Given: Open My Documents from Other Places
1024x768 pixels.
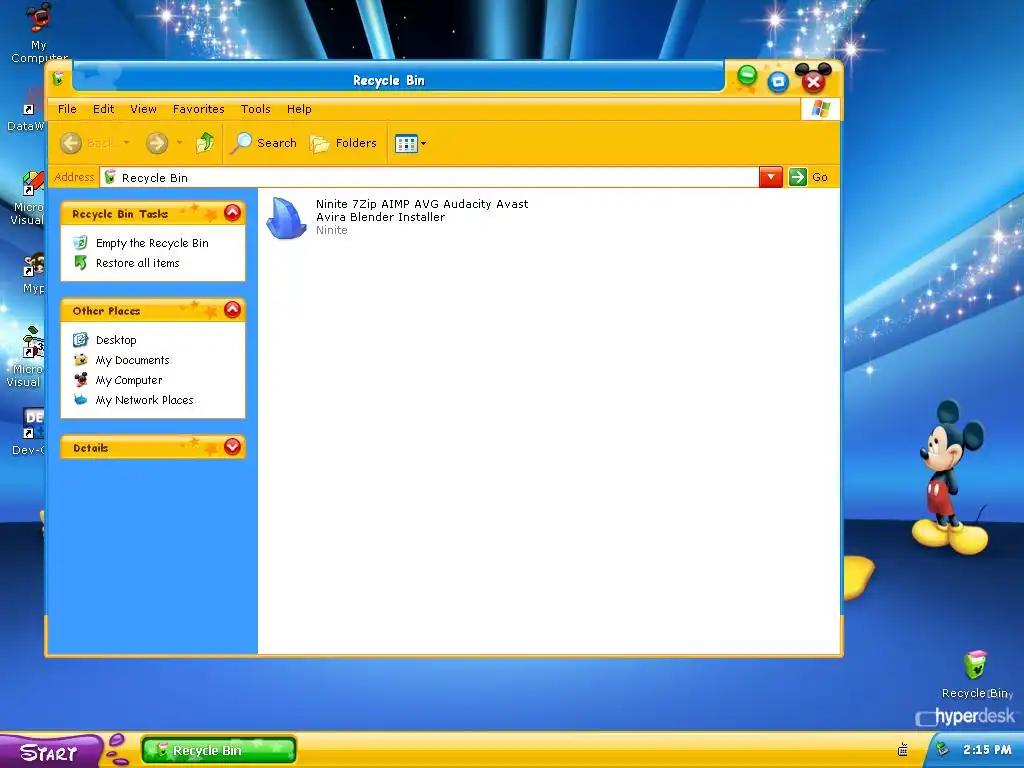Looking at the screenshot, I should pos(133,360).
